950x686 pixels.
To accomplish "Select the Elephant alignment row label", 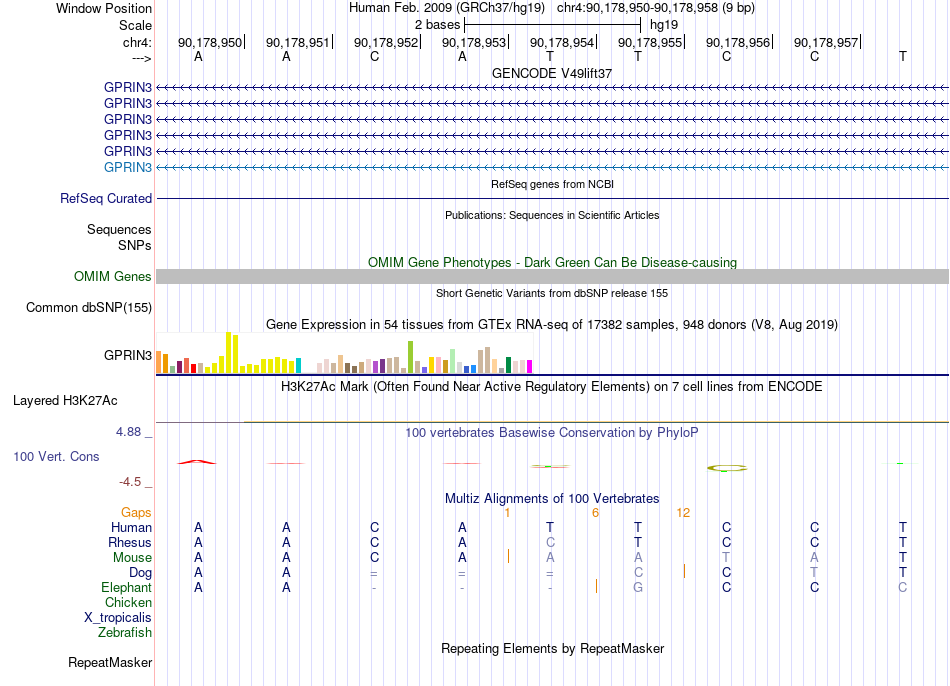I will point(127,587).
